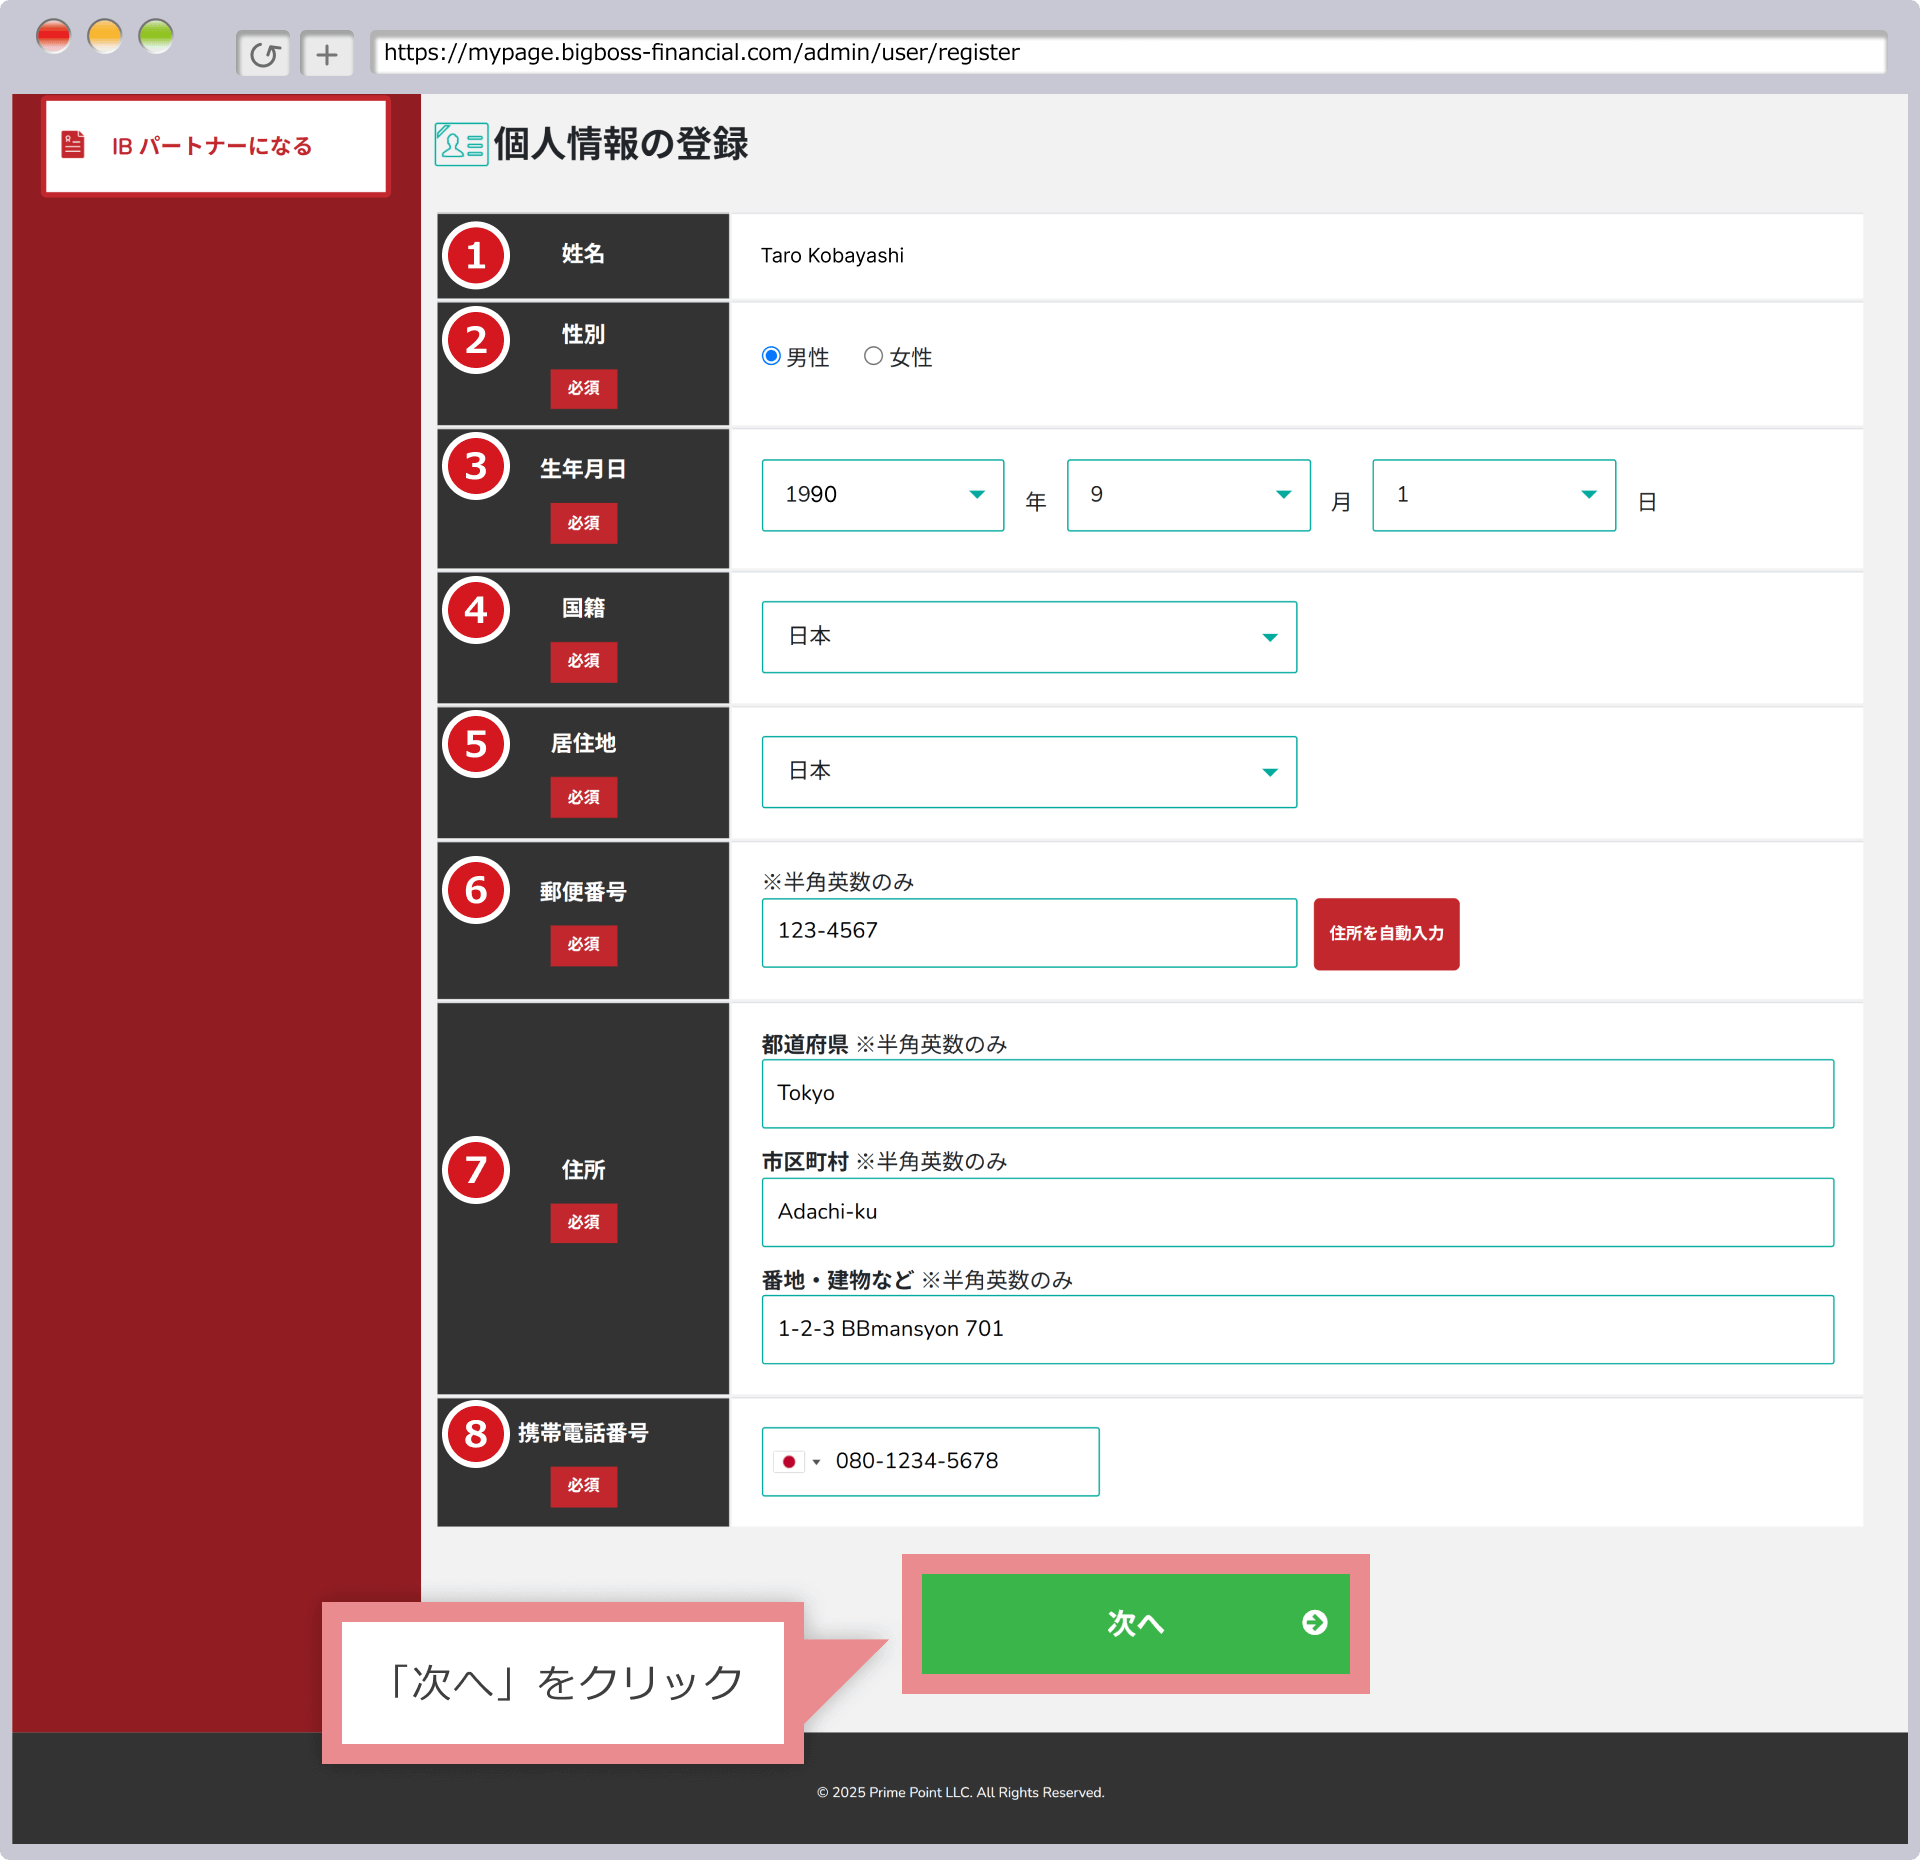Select the 男性 radio button

click(771, 356)
